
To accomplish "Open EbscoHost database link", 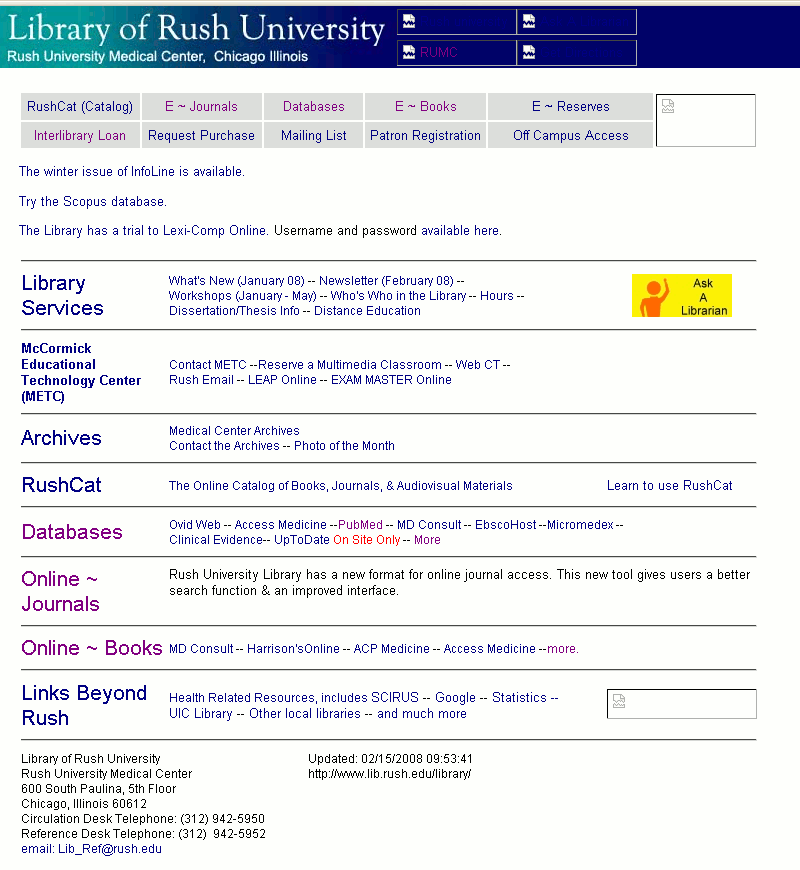I will [505, 524].
